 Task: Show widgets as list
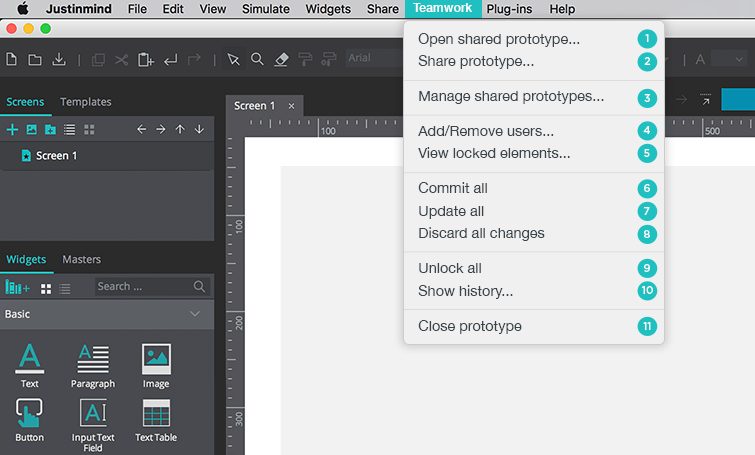(65, 289)
